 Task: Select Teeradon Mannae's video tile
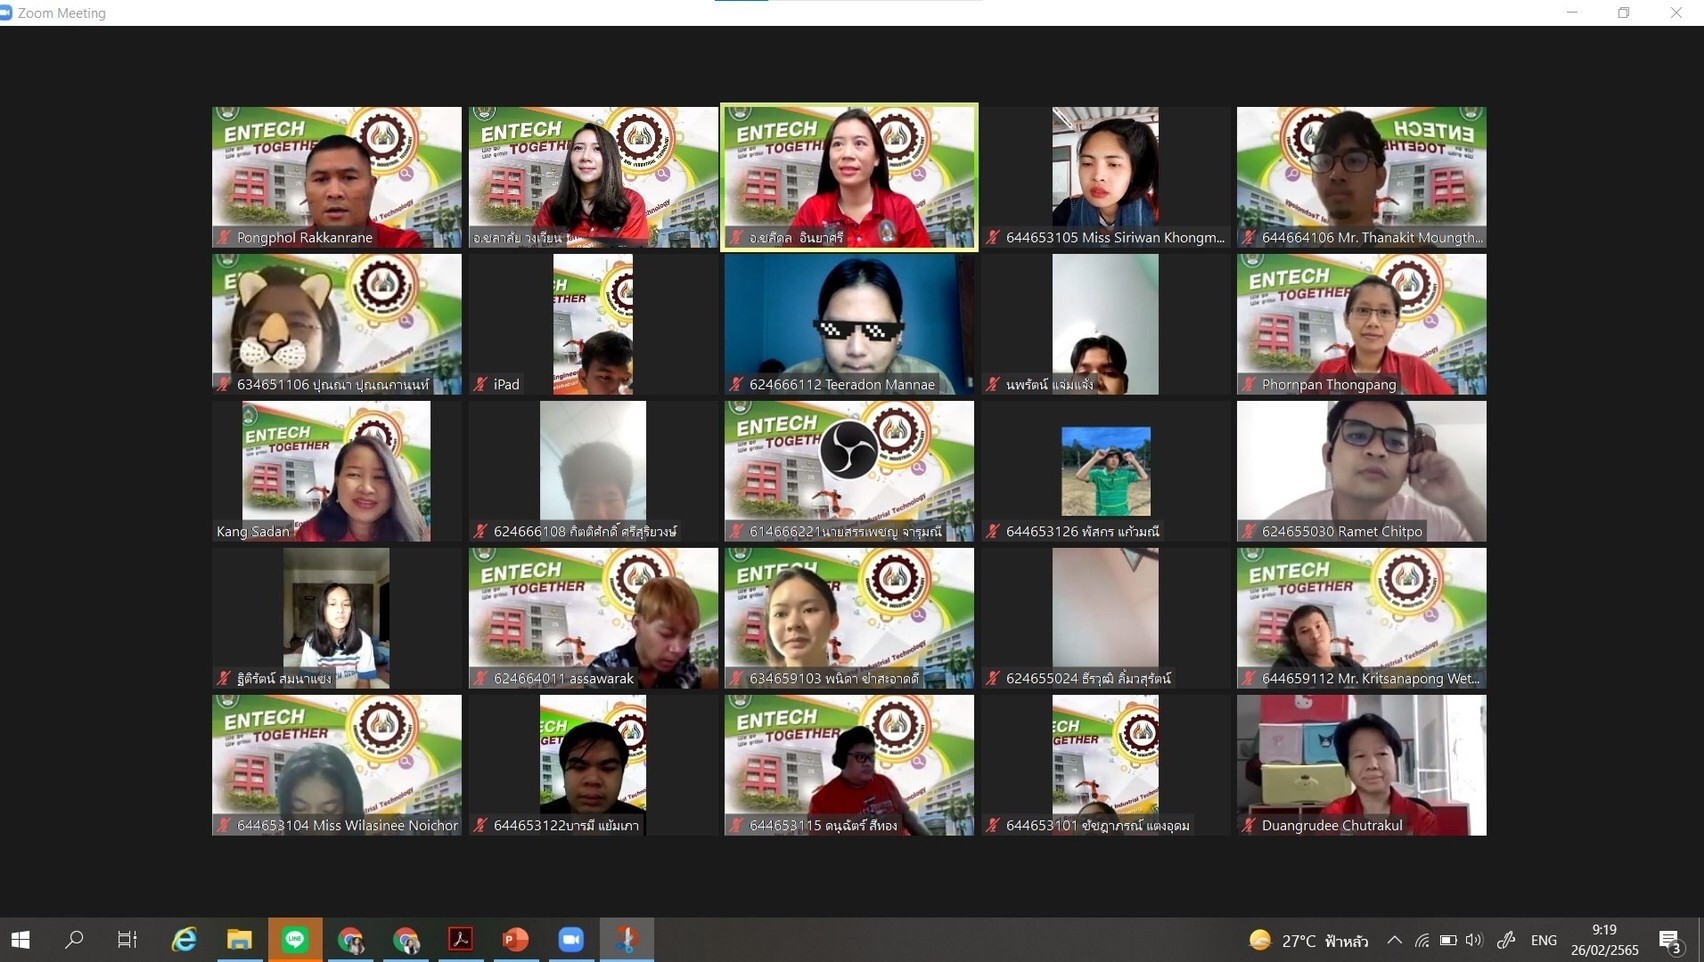pos(849,324)
